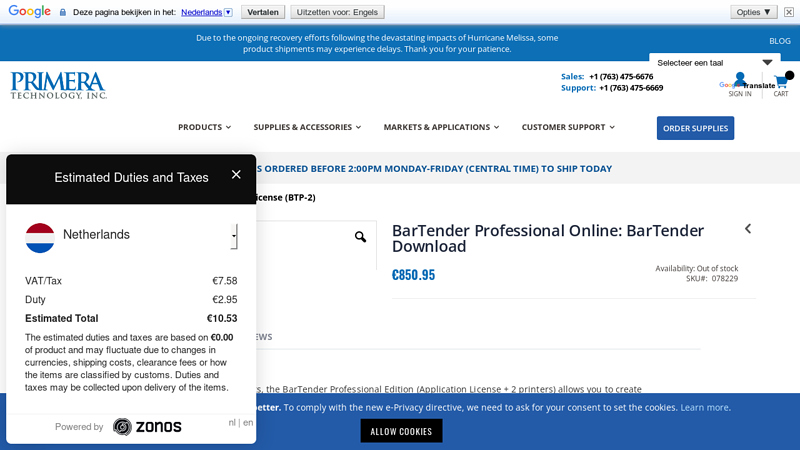Open the Opties dropdown in translate bar
Image resolution: width=800 pixels, height=450 pixels.
point(754,12)
